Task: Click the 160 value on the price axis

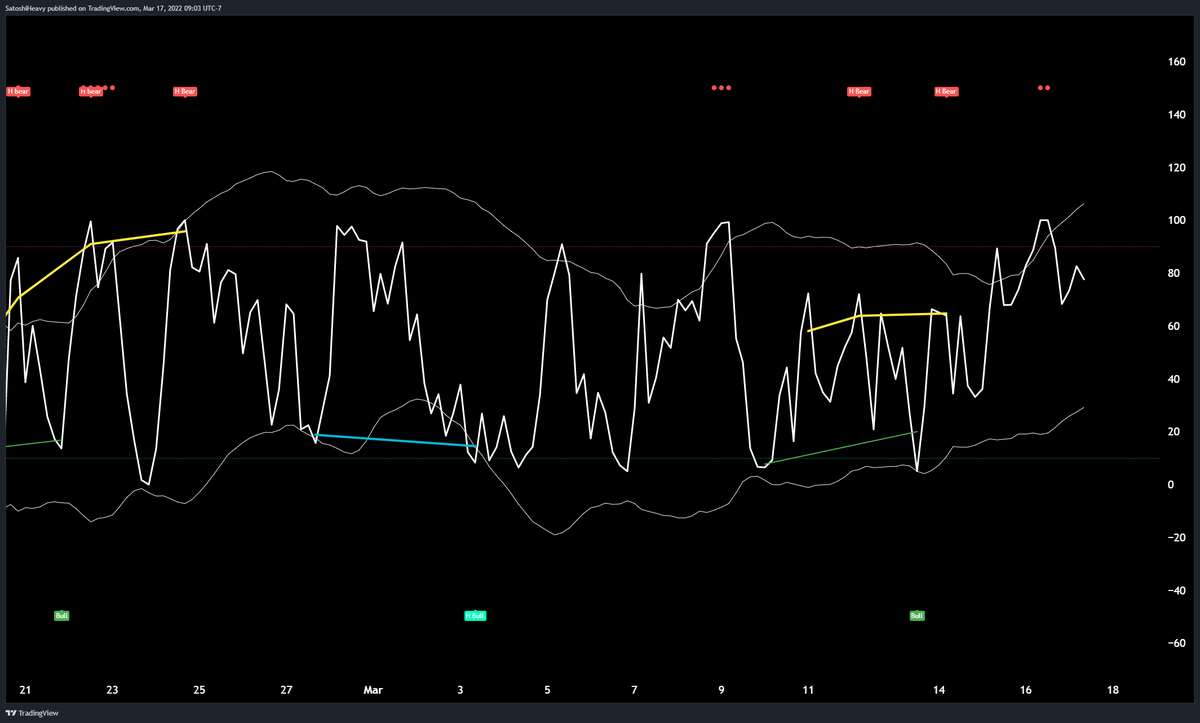Action: (x=1177, y=62)
